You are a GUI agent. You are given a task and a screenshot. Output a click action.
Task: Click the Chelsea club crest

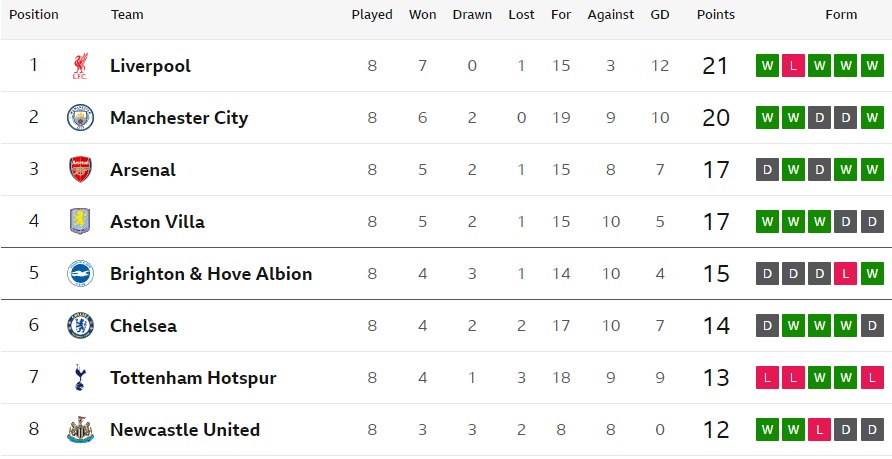click(80, 326)
